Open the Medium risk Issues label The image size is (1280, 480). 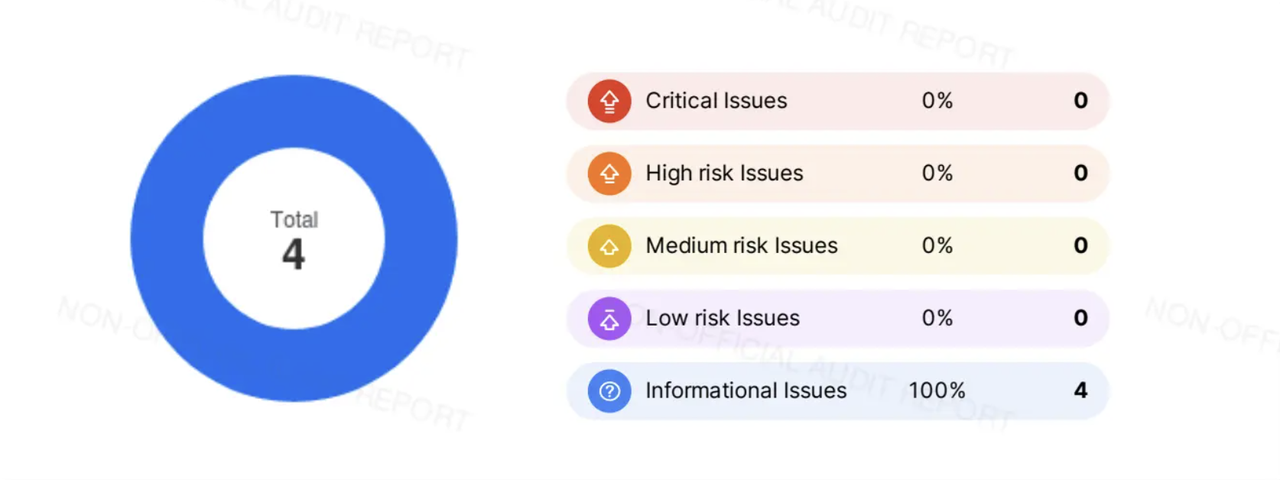[x=741, y=246]
